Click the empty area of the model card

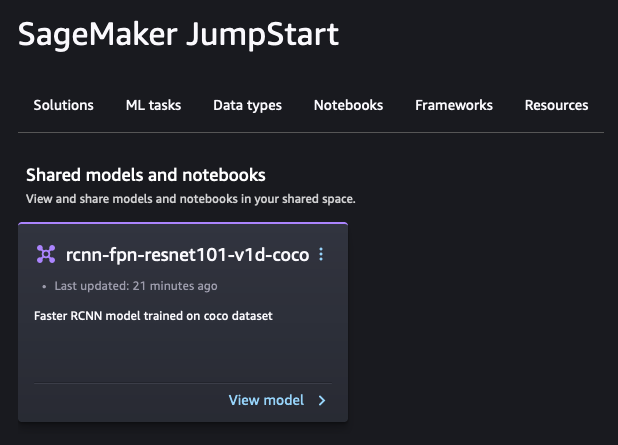tap(183, 353)
